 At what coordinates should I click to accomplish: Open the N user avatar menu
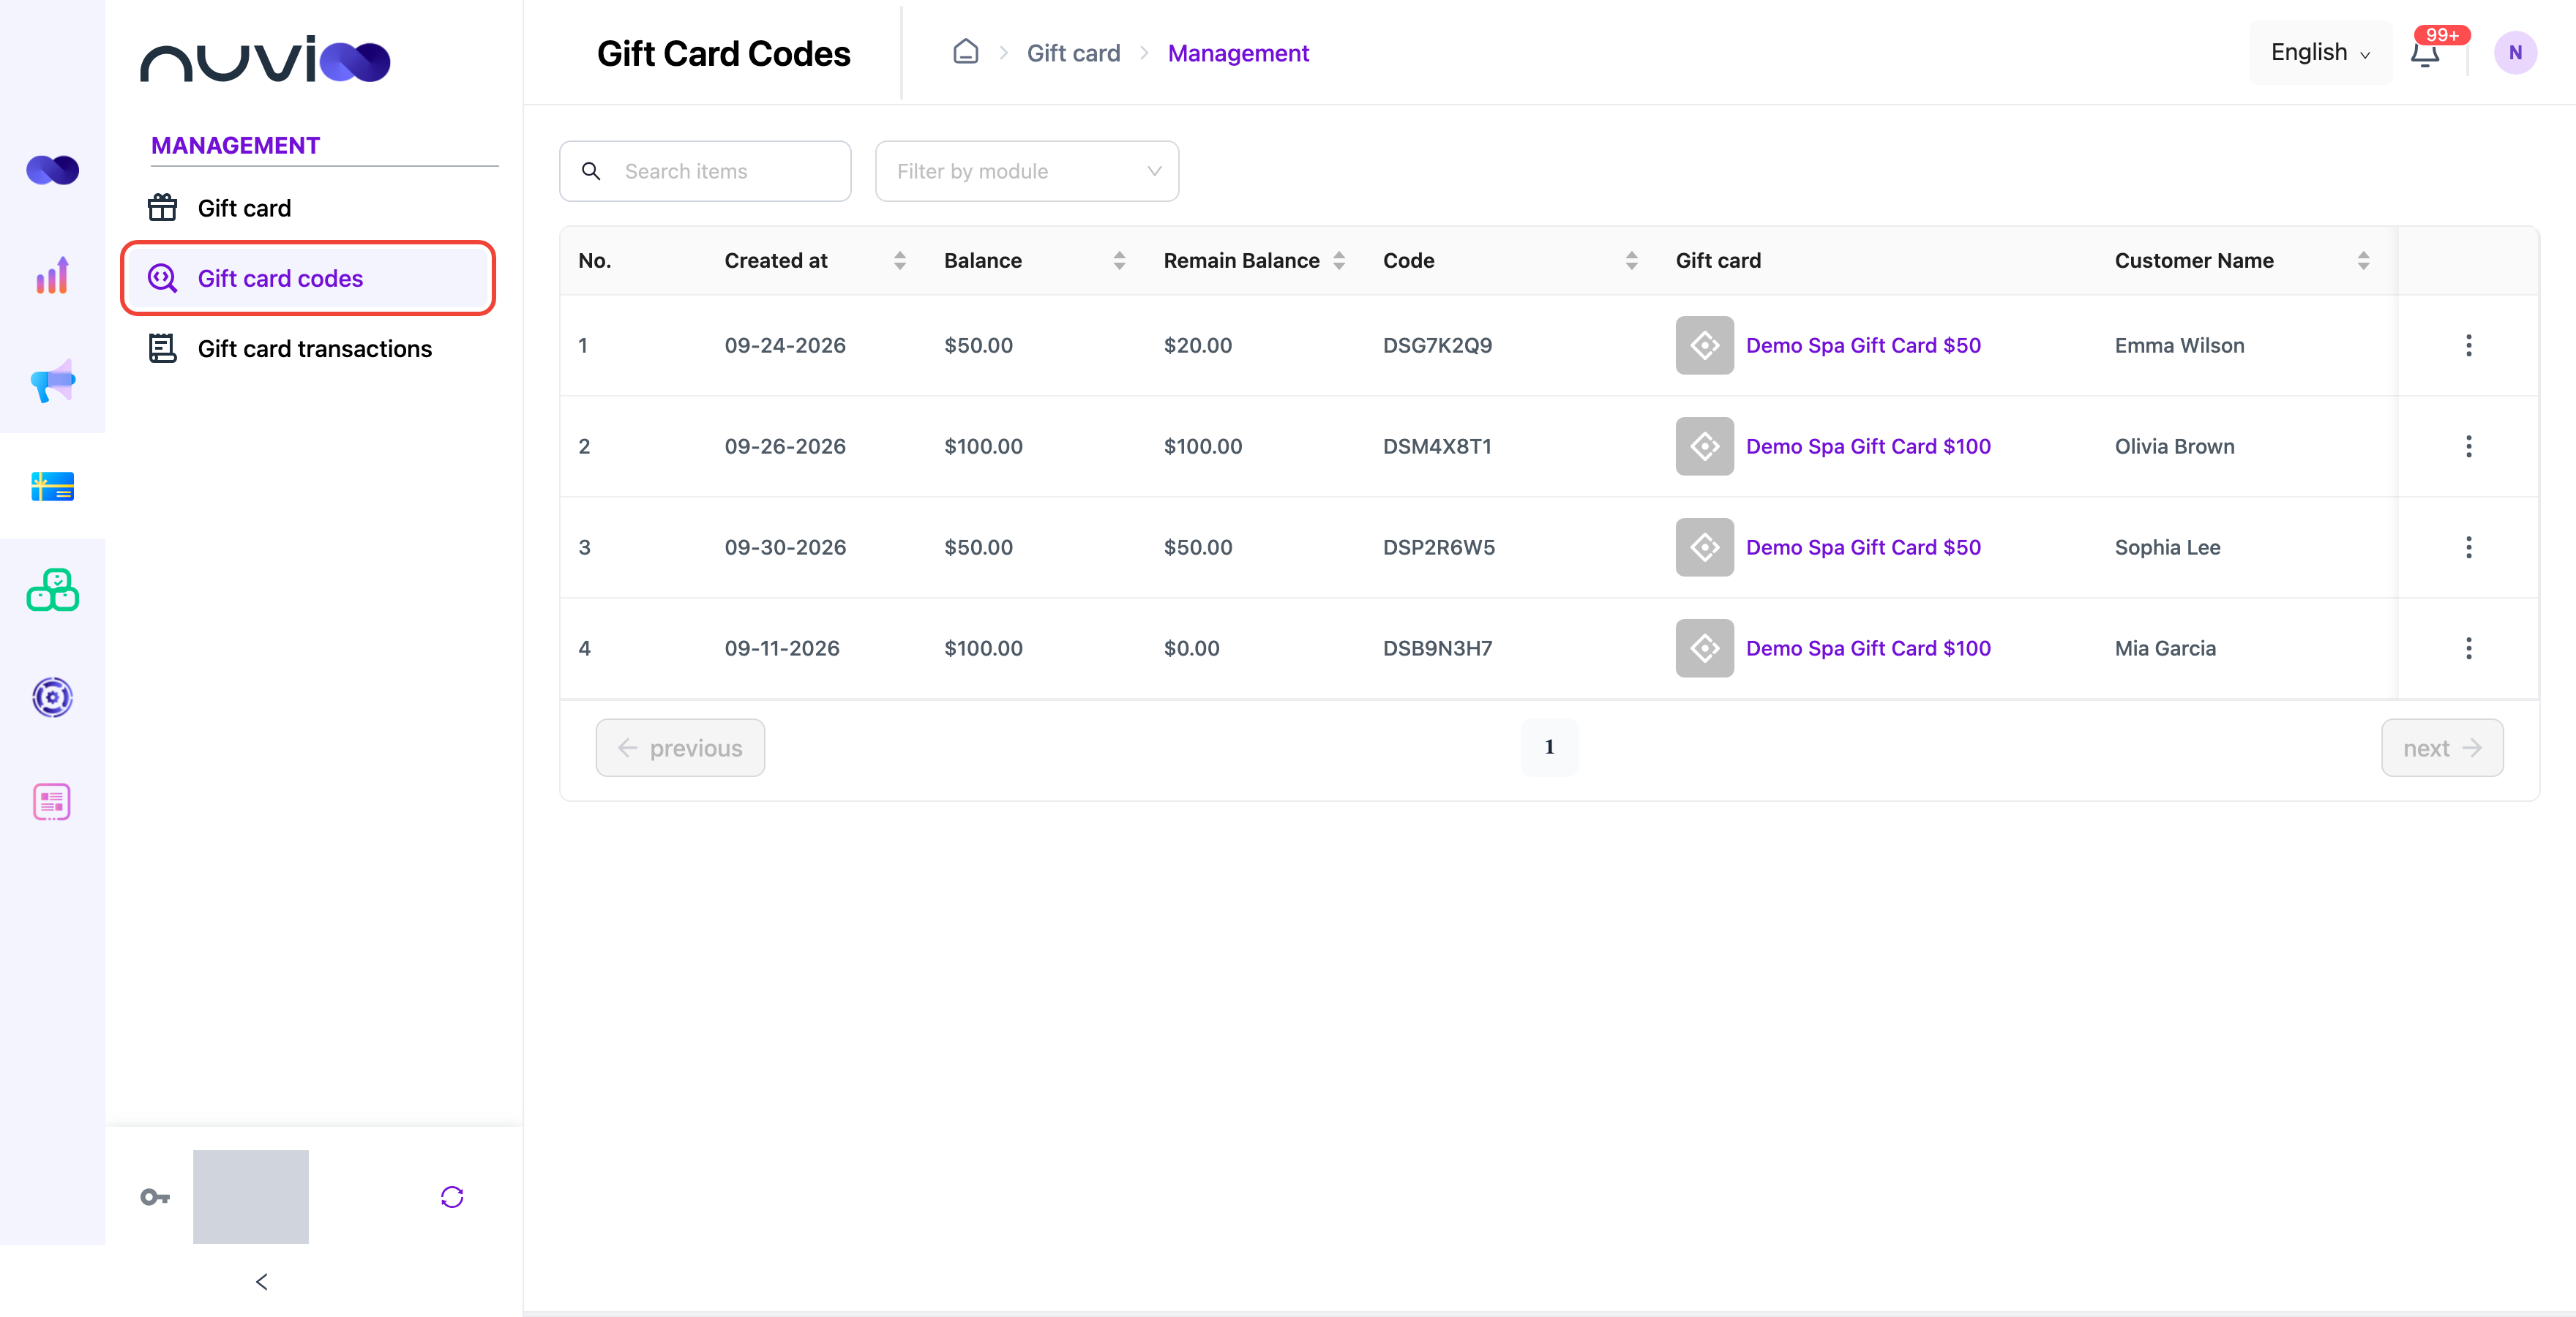pos(2515,53)
